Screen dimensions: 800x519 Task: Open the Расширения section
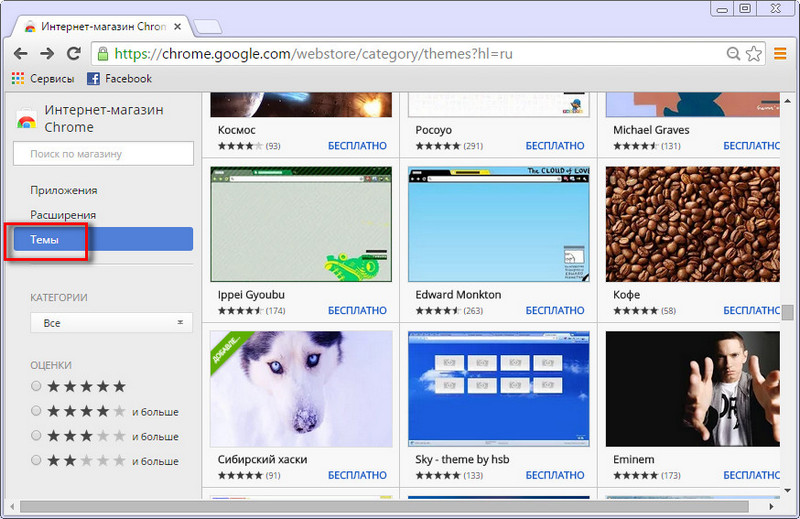pos(63,215)
